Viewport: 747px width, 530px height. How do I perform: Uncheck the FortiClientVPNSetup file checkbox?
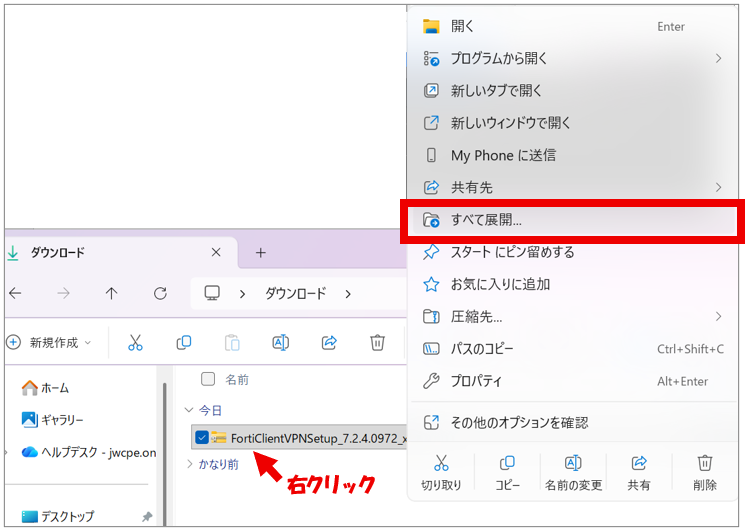(x=202, y=437)
